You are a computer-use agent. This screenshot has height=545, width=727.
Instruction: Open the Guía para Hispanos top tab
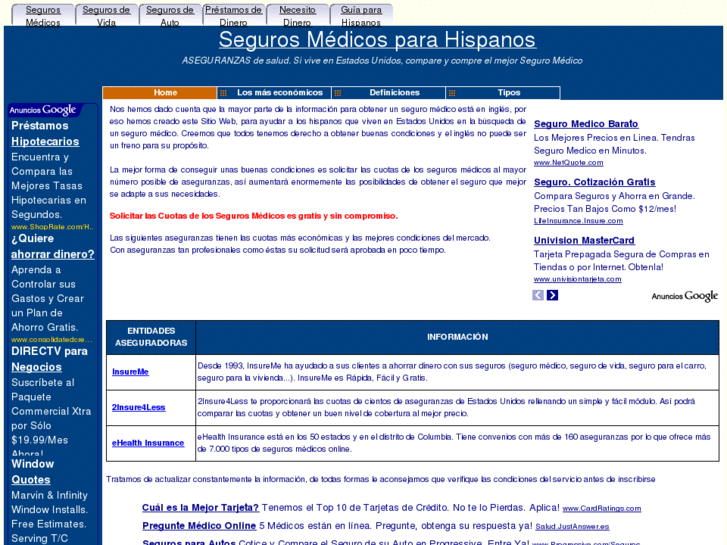pos(361,16)
